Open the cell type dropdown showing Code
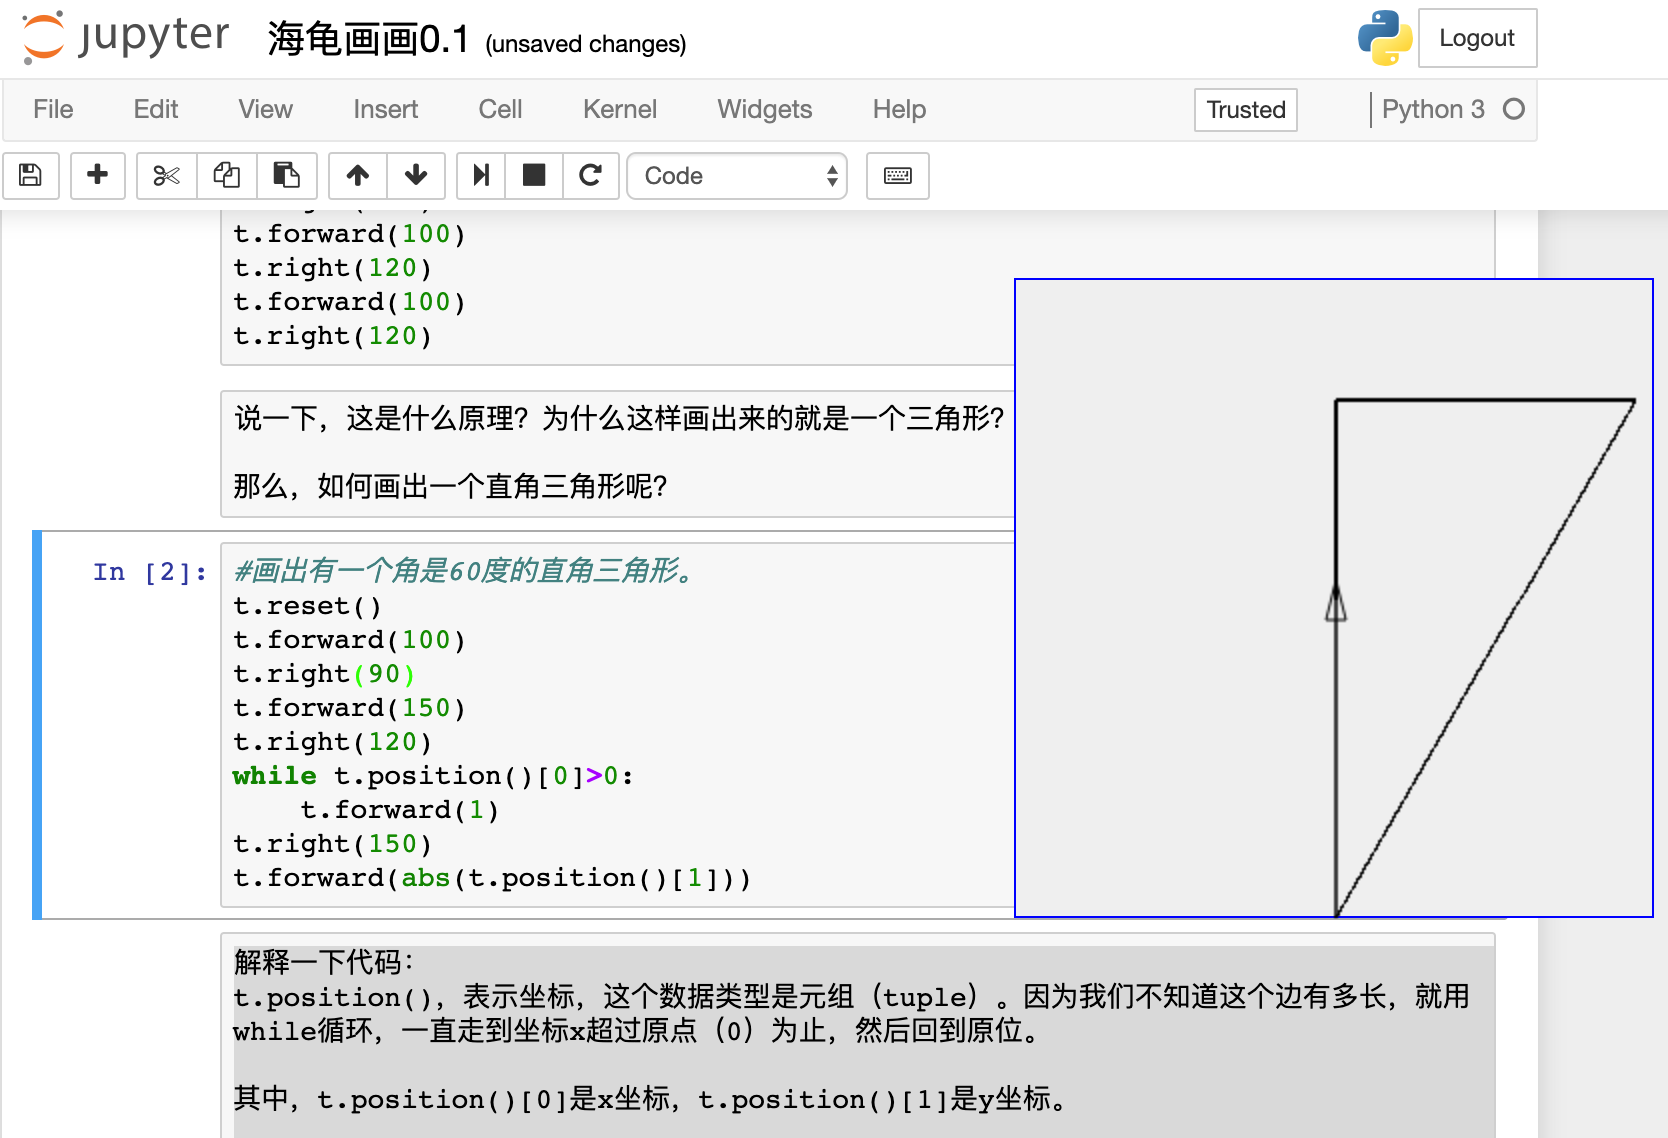This screenshot has height=1138, width=1668. tap(737, 176)
